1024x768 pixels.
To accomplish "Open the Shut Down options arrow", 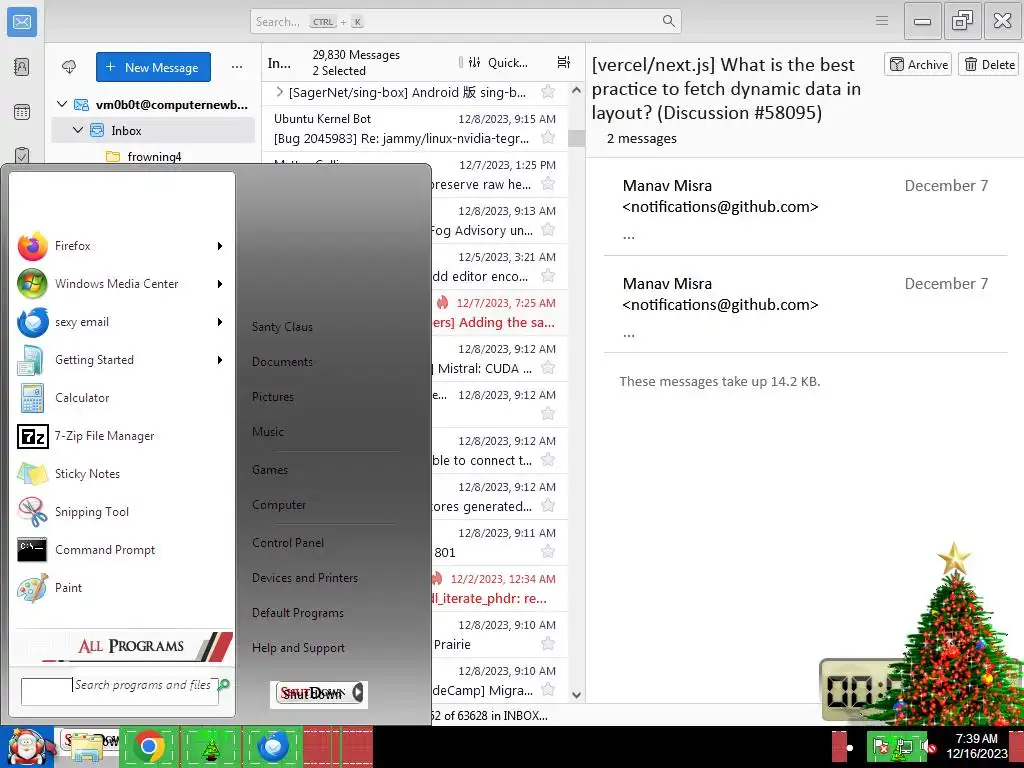I will [x=358, y=692].
